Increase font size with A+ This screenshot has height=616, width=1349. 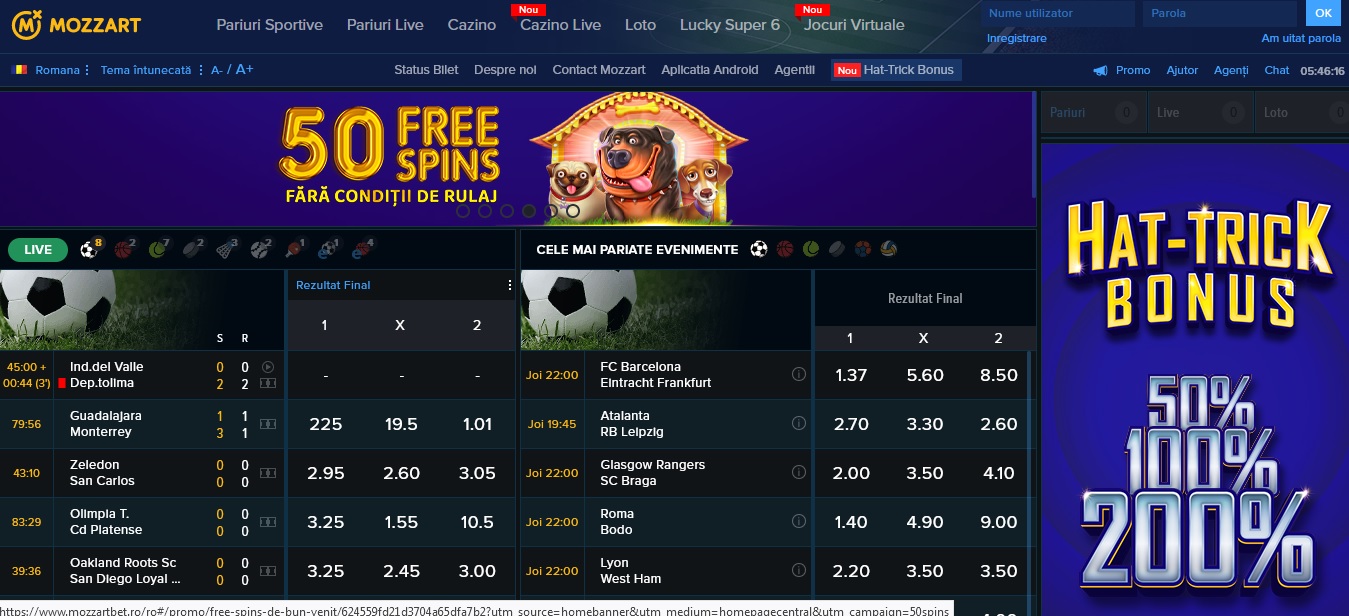click(244, 69)
